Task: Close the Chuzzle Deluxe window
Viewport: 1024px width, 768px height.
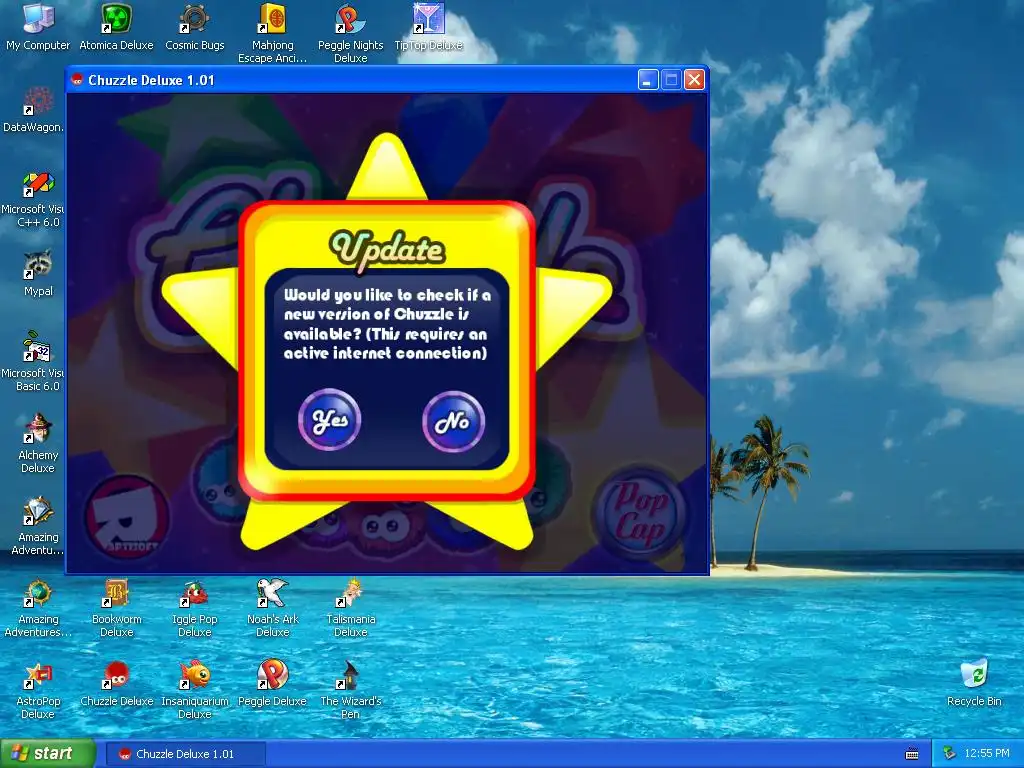Action: (694, 80)
